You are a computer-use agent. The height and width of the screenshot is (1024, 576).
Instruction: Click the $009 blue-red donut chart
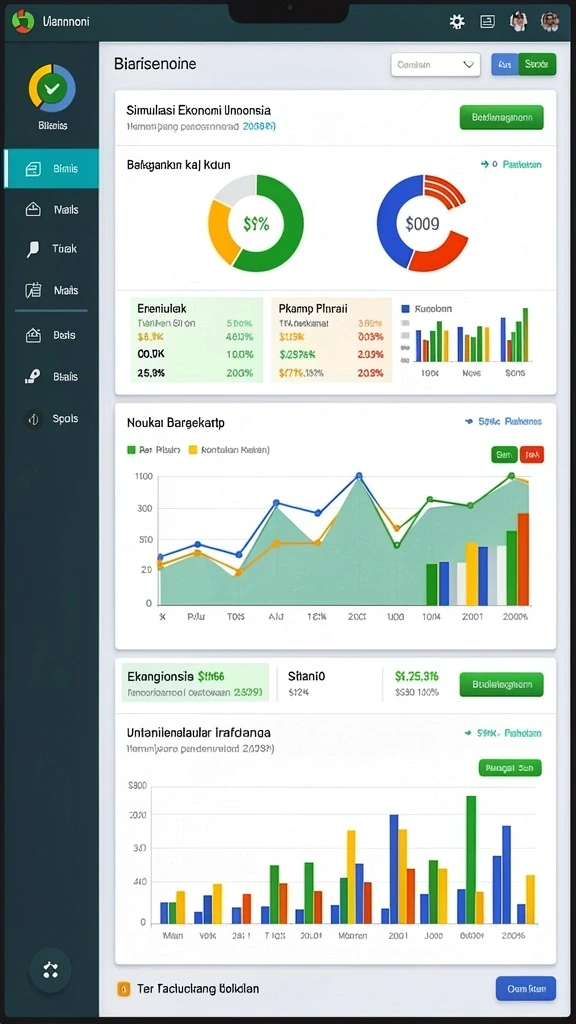pos(423,223)
